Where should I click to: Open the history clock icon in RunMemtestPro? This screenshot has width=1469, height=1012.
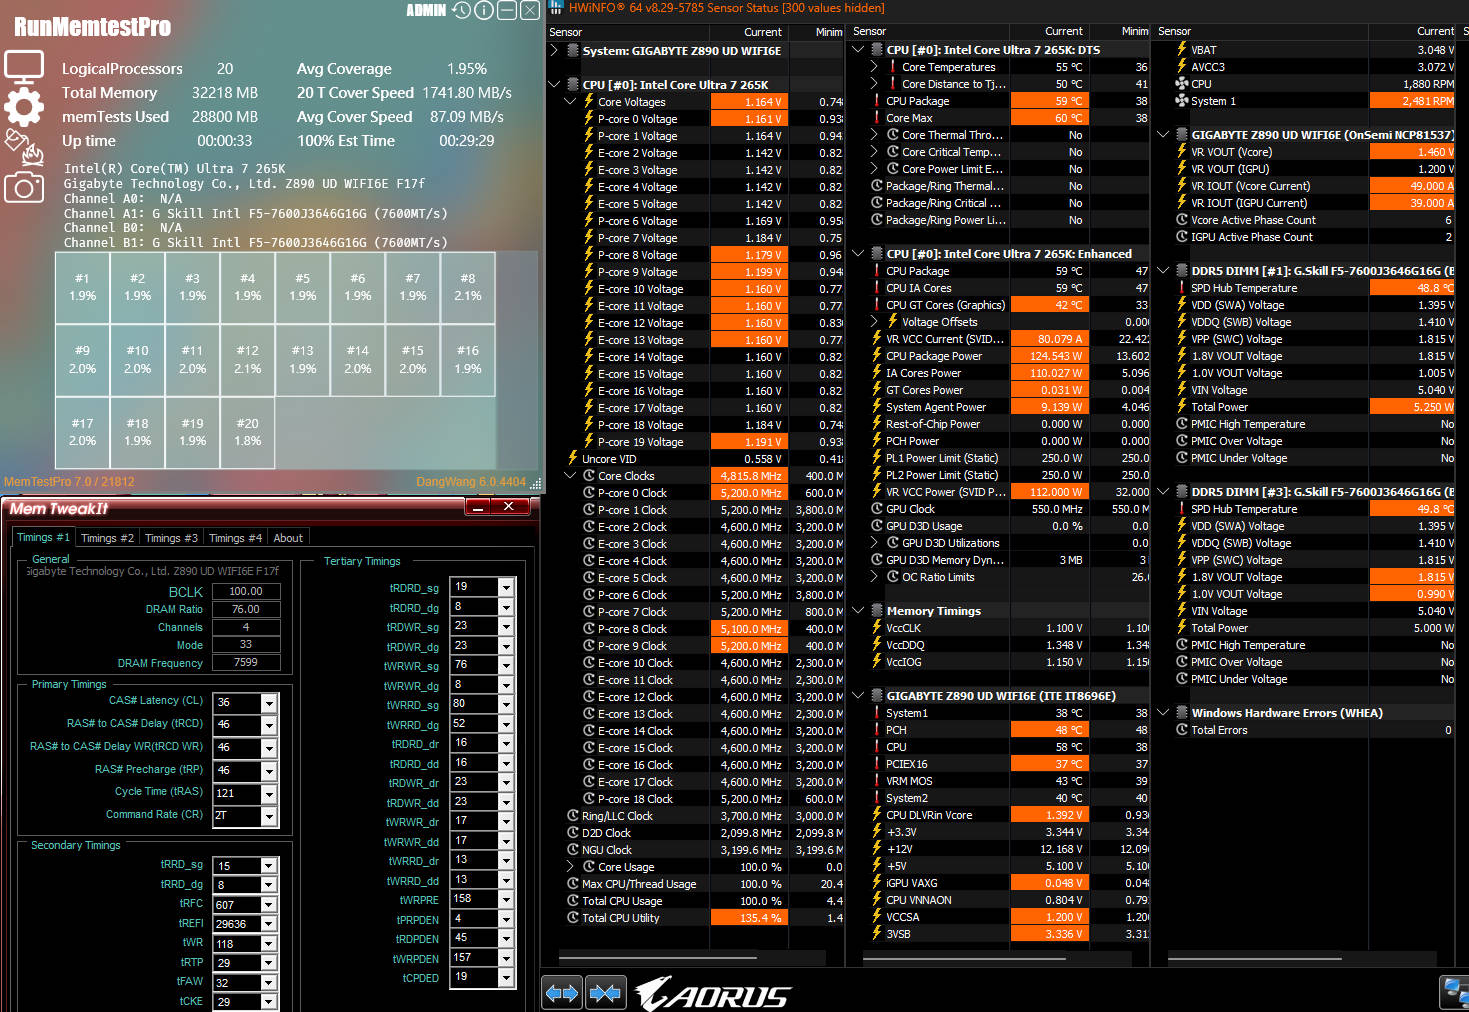(461, 10)
